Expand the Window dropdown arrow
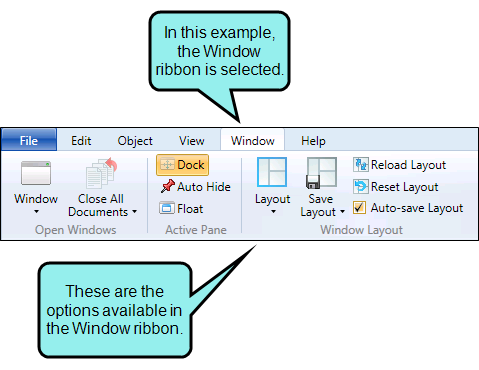This screenshot has width=479, height=370. 36,212
